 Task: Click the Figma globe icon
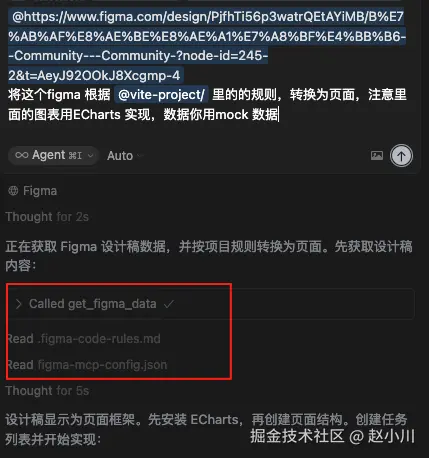tap(13, 191)
